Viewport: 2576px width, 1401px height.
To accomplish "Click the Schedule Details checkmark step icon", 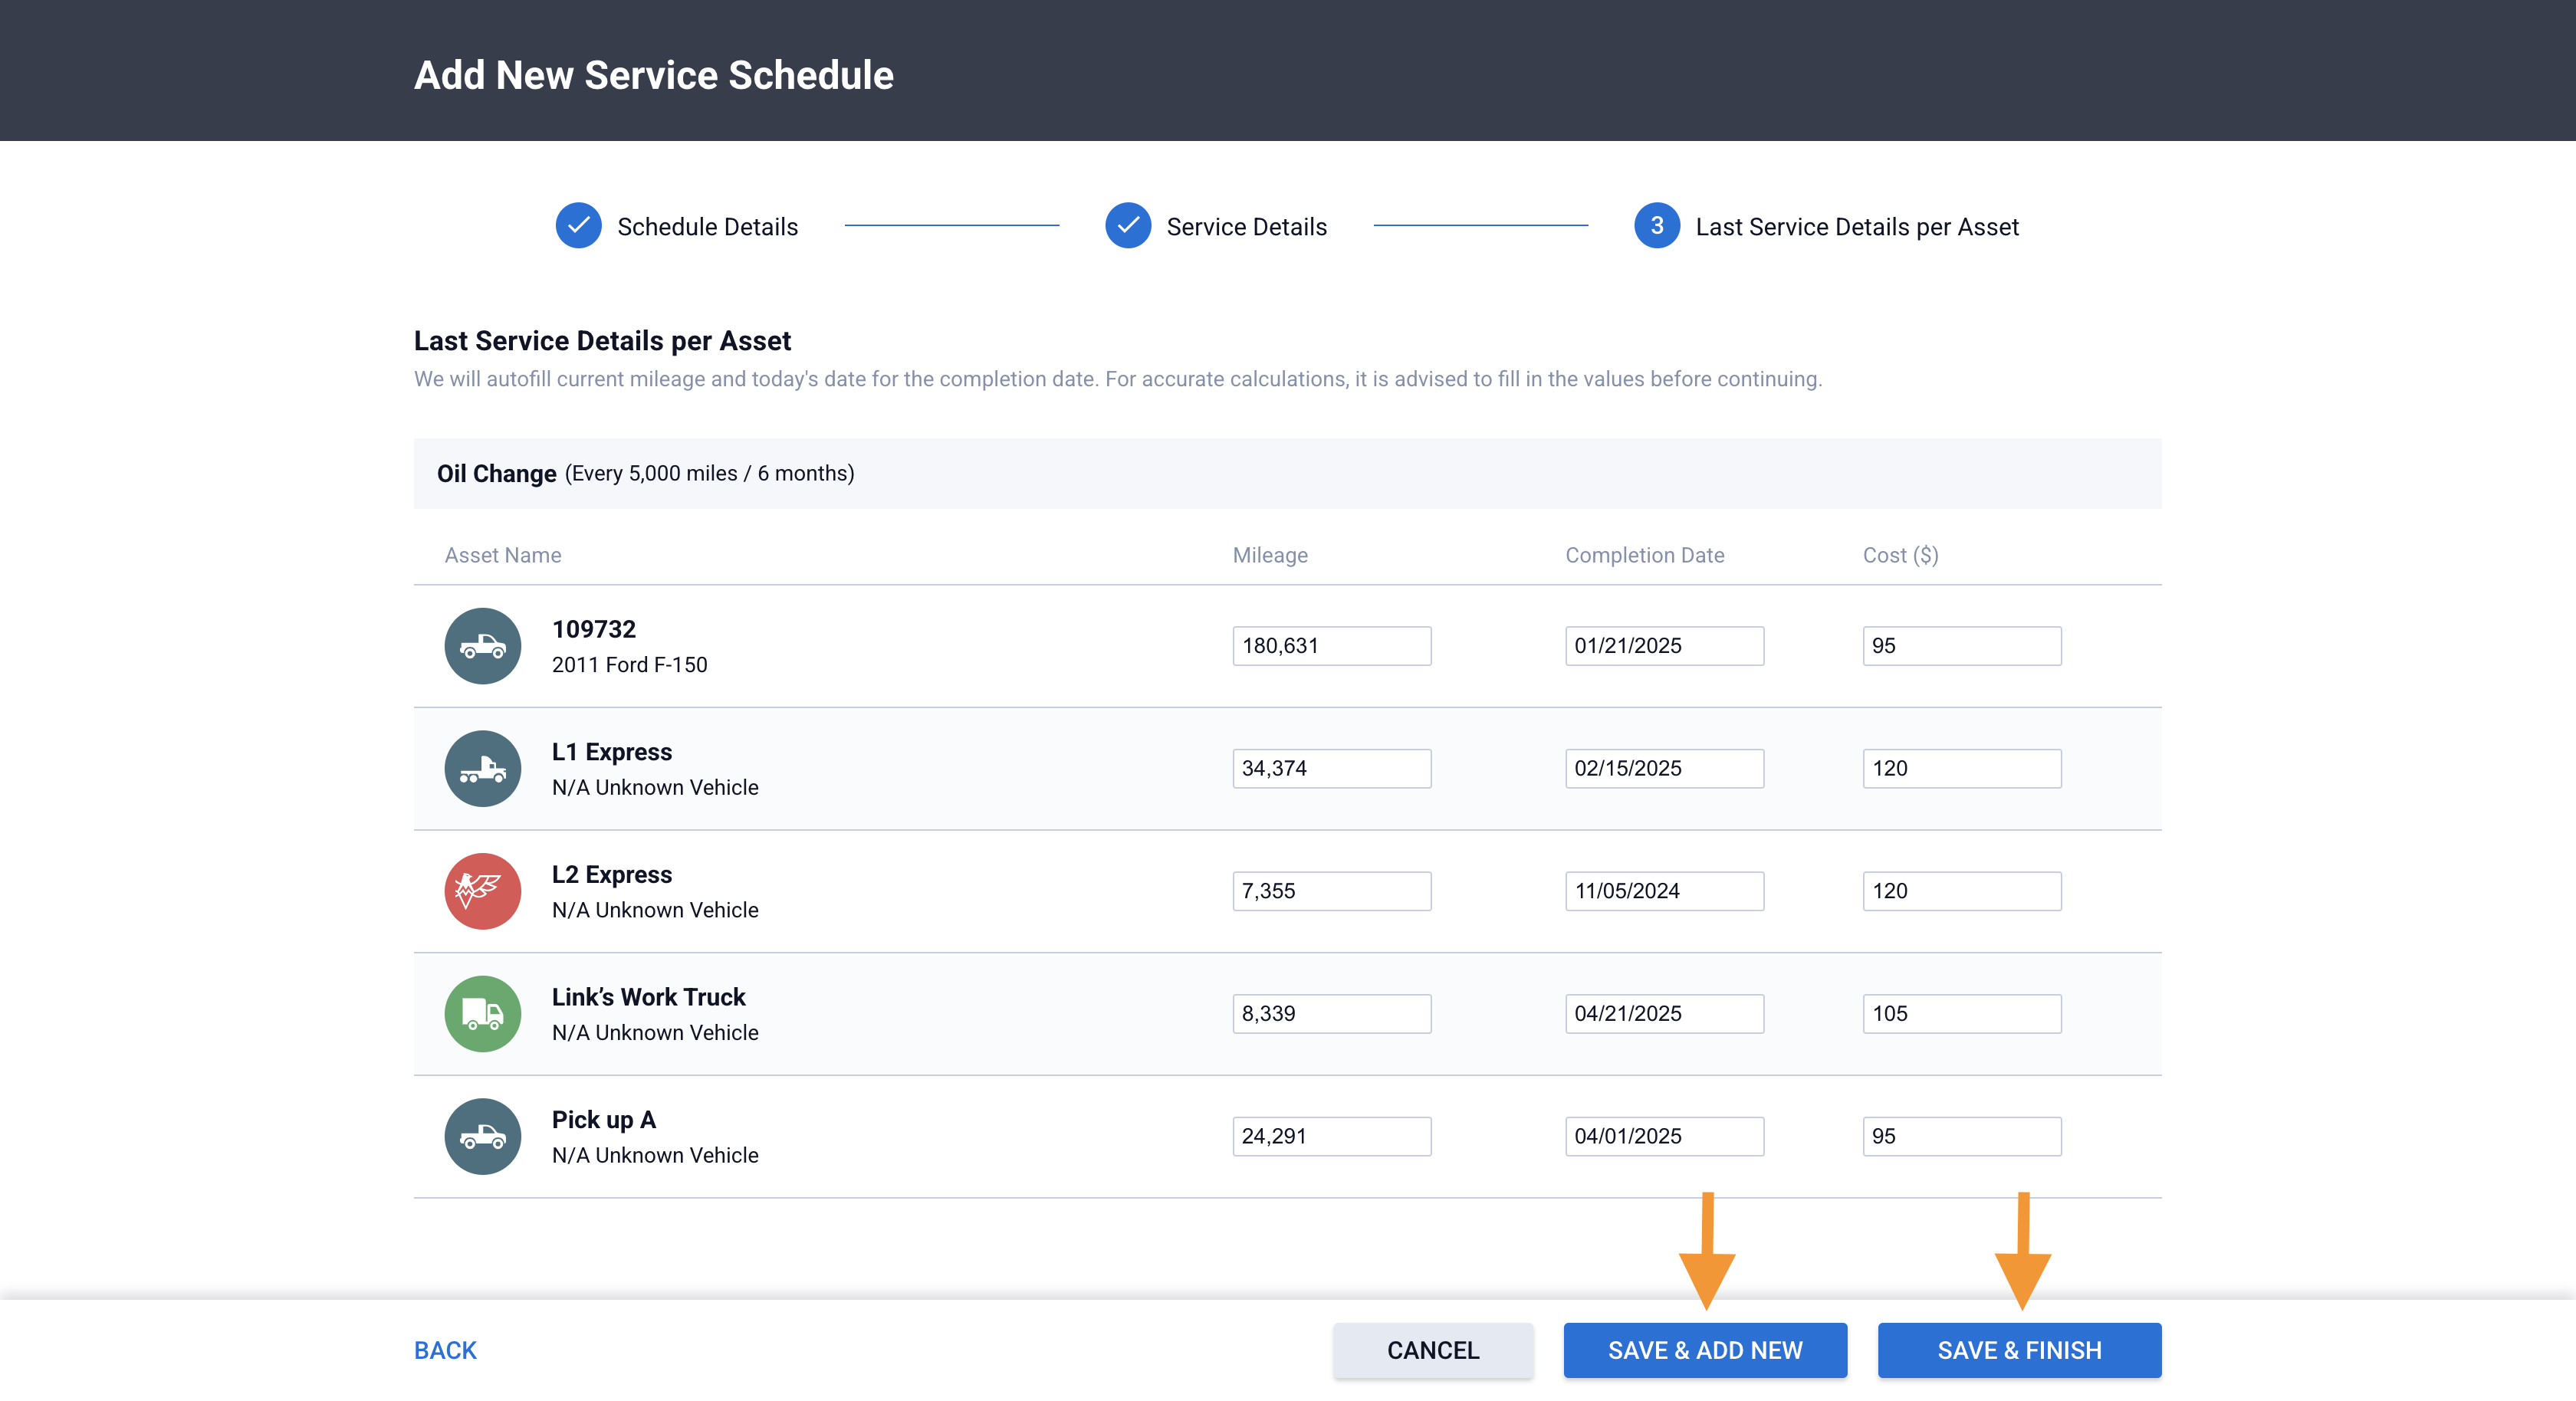I will tap(578, 226).
